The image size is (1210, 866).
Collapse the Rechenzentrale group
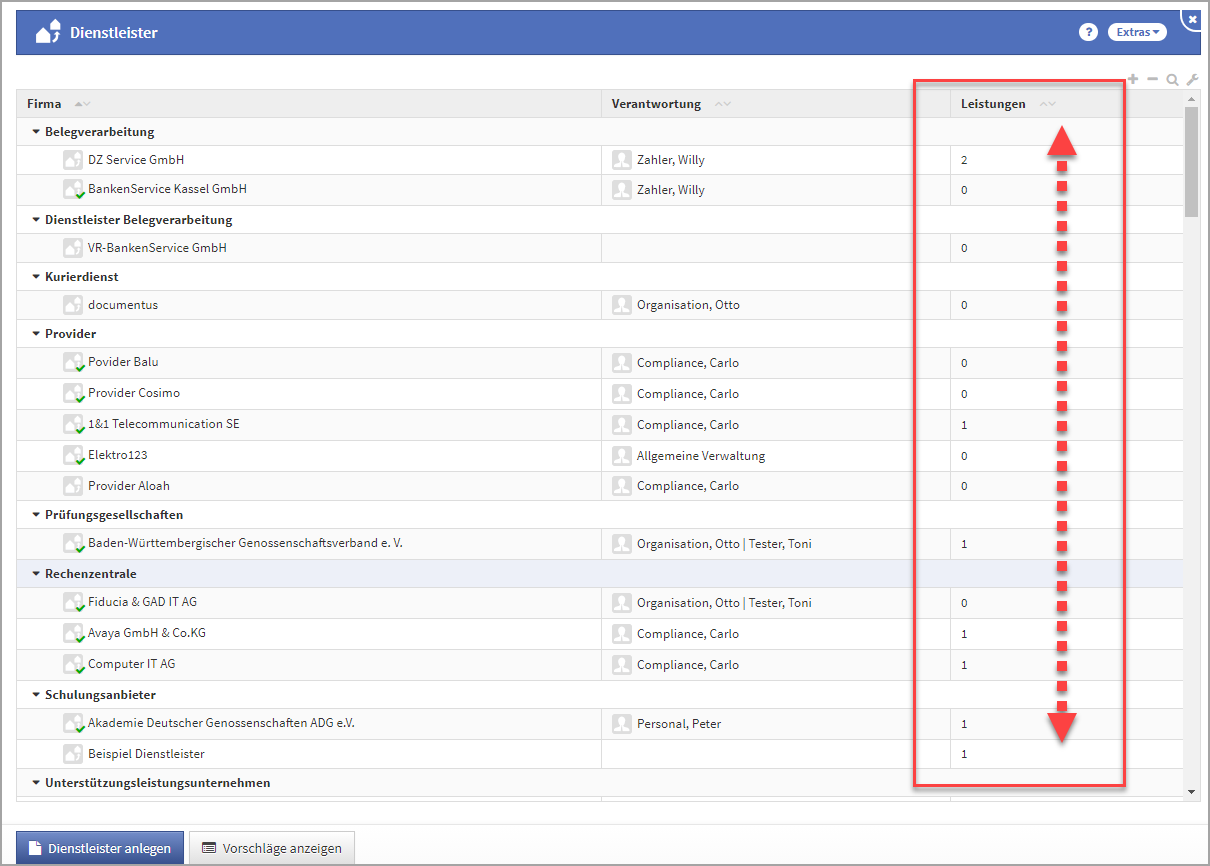36,574
